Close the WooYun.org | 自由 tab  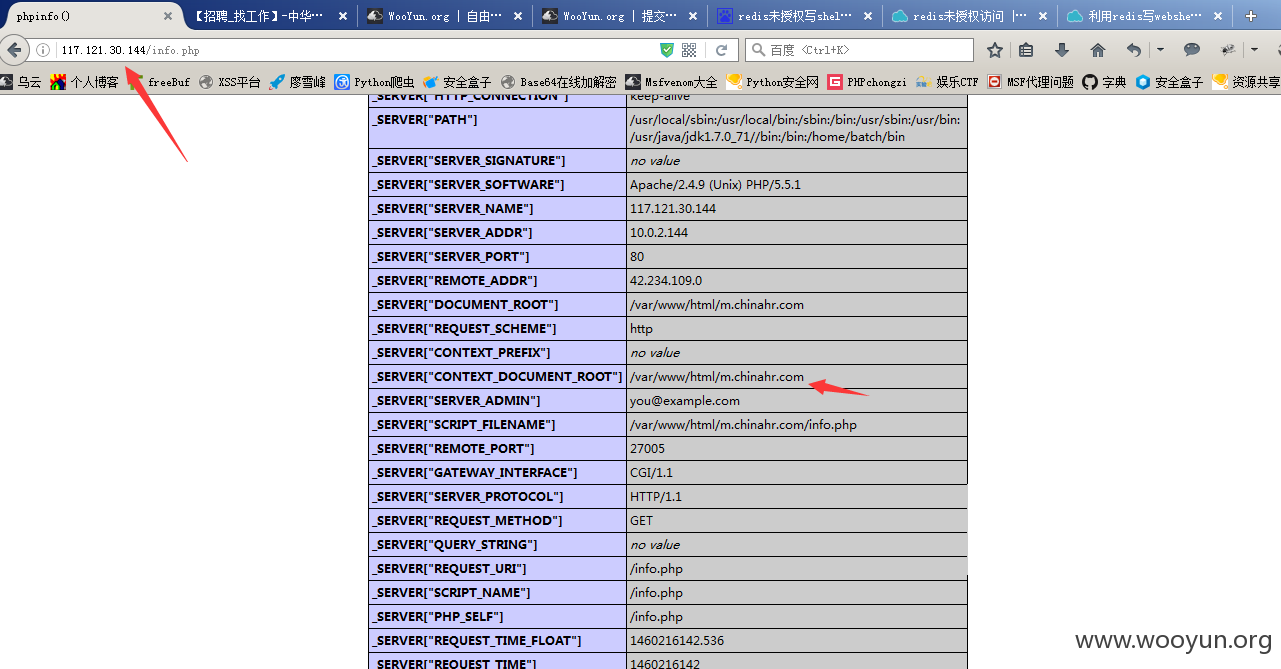[x=518, y=16]
